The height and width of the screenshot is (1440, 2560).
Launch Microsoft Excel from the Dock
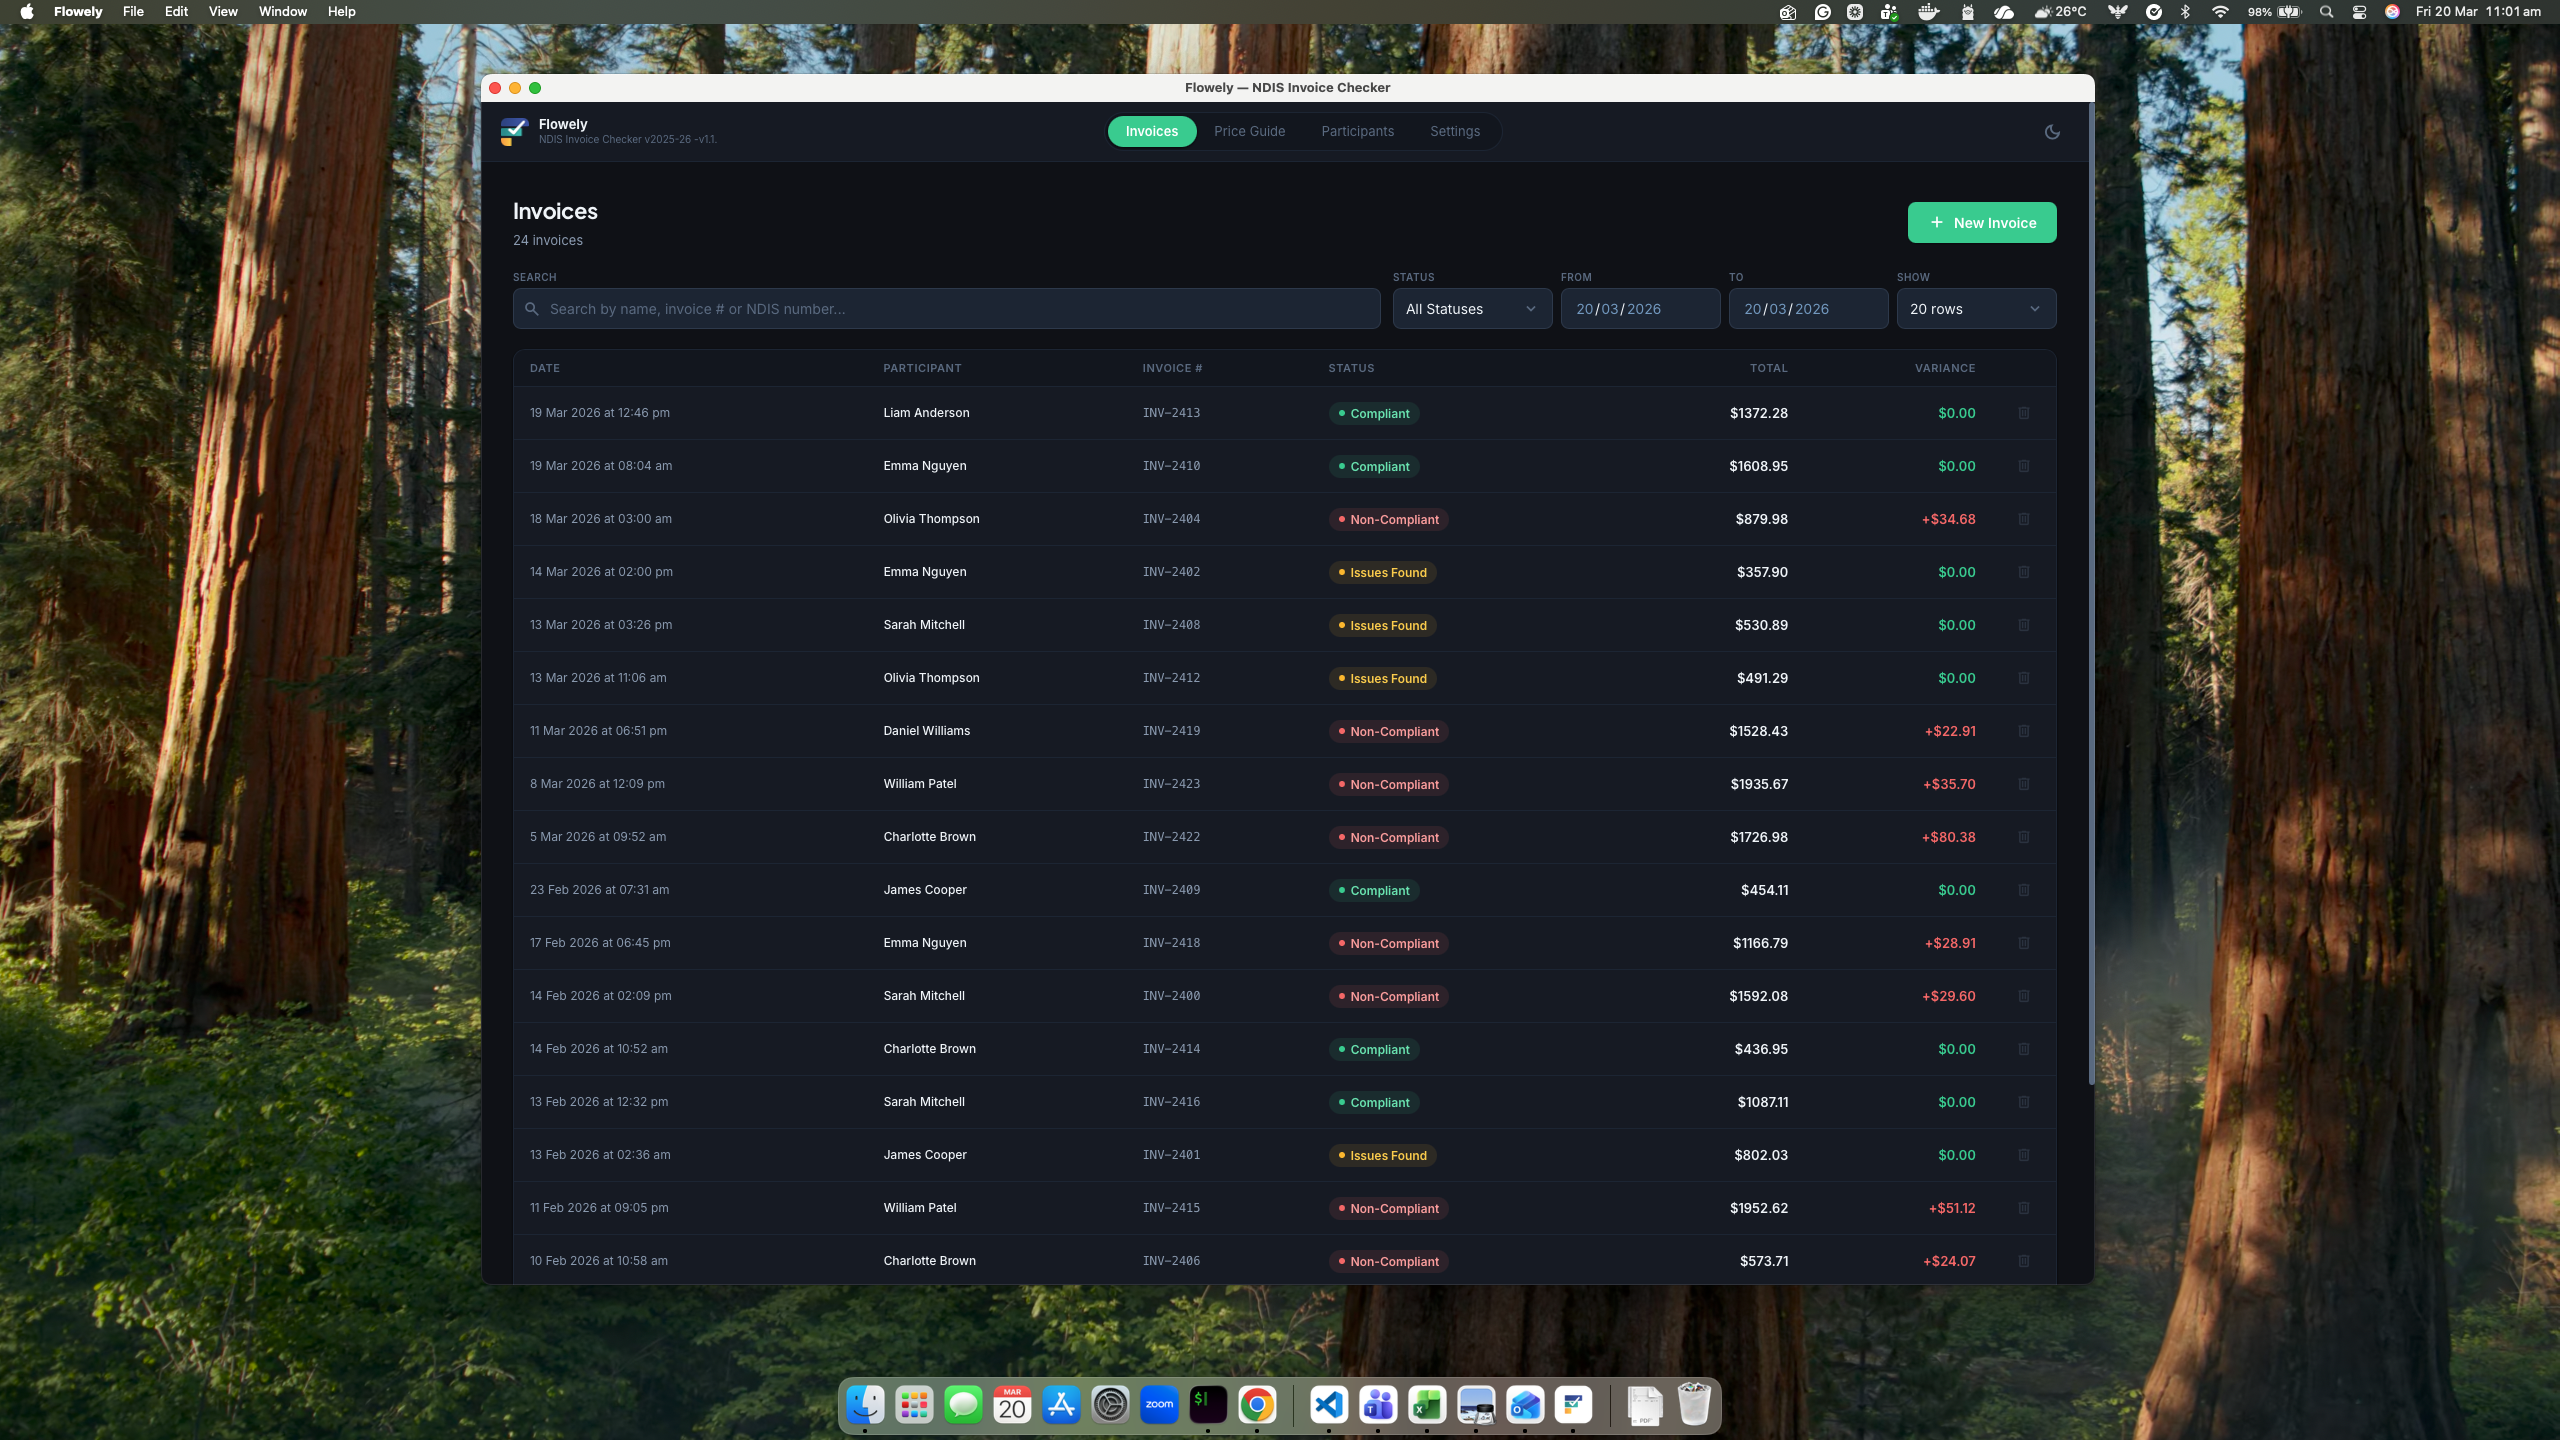pos(1426,1405)
